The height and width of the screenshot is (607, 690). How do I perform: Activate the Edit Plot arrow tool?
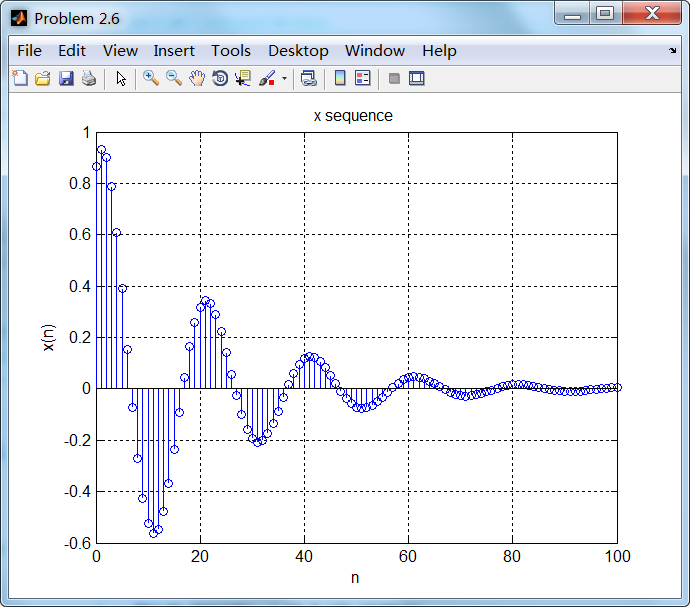121,79
